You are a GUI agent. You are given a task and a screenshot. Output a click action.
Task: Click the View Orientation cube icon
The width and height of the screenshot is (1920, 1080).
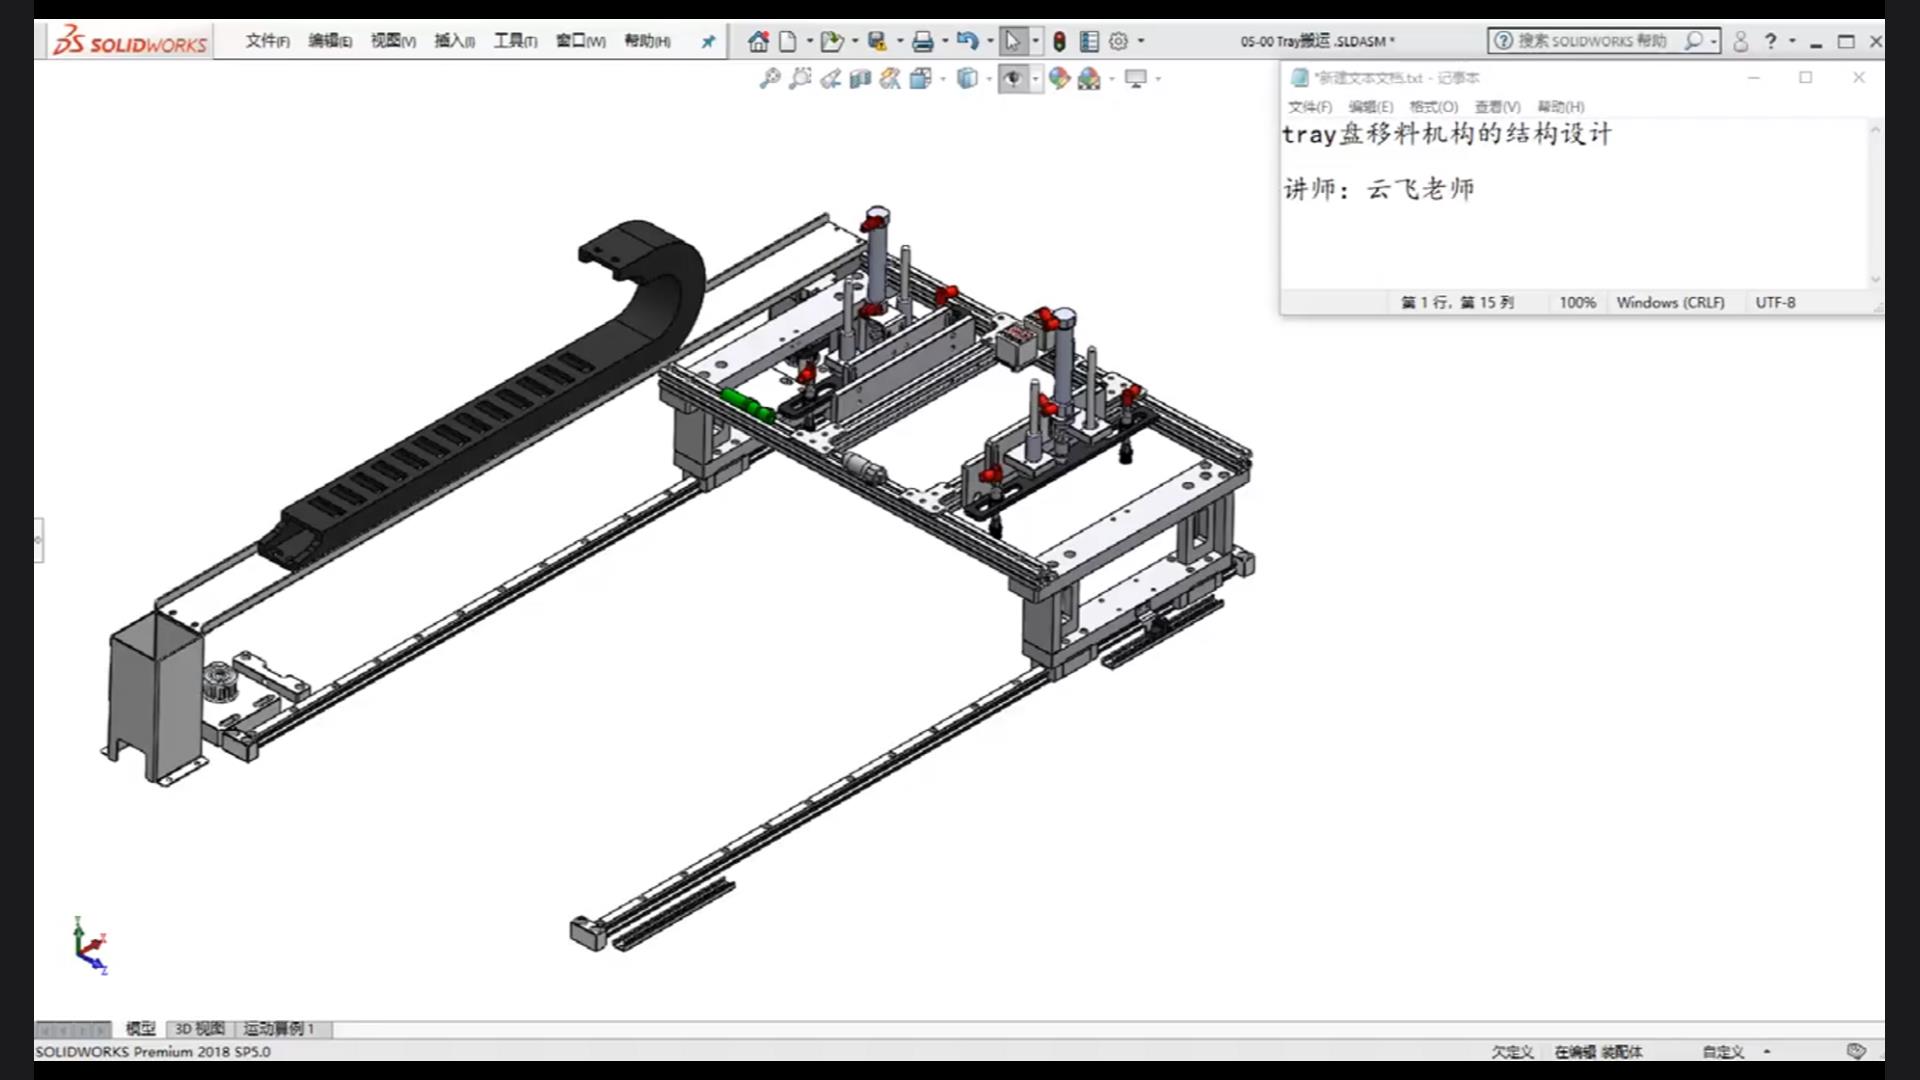[921, 78]
